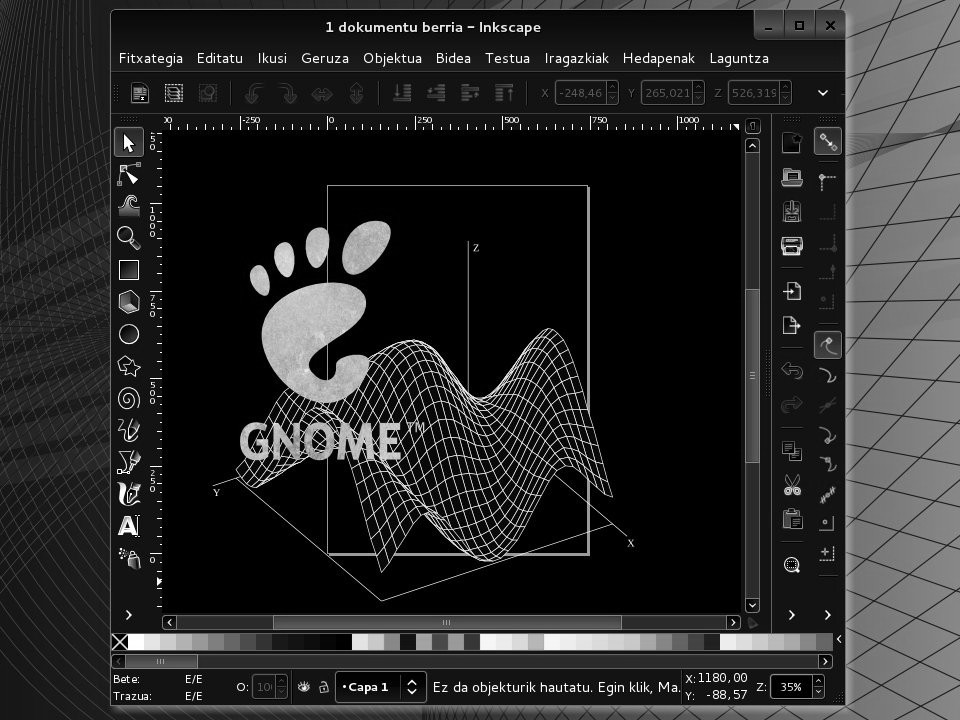Select the Bezier pen tool

(x=129, y=462)
